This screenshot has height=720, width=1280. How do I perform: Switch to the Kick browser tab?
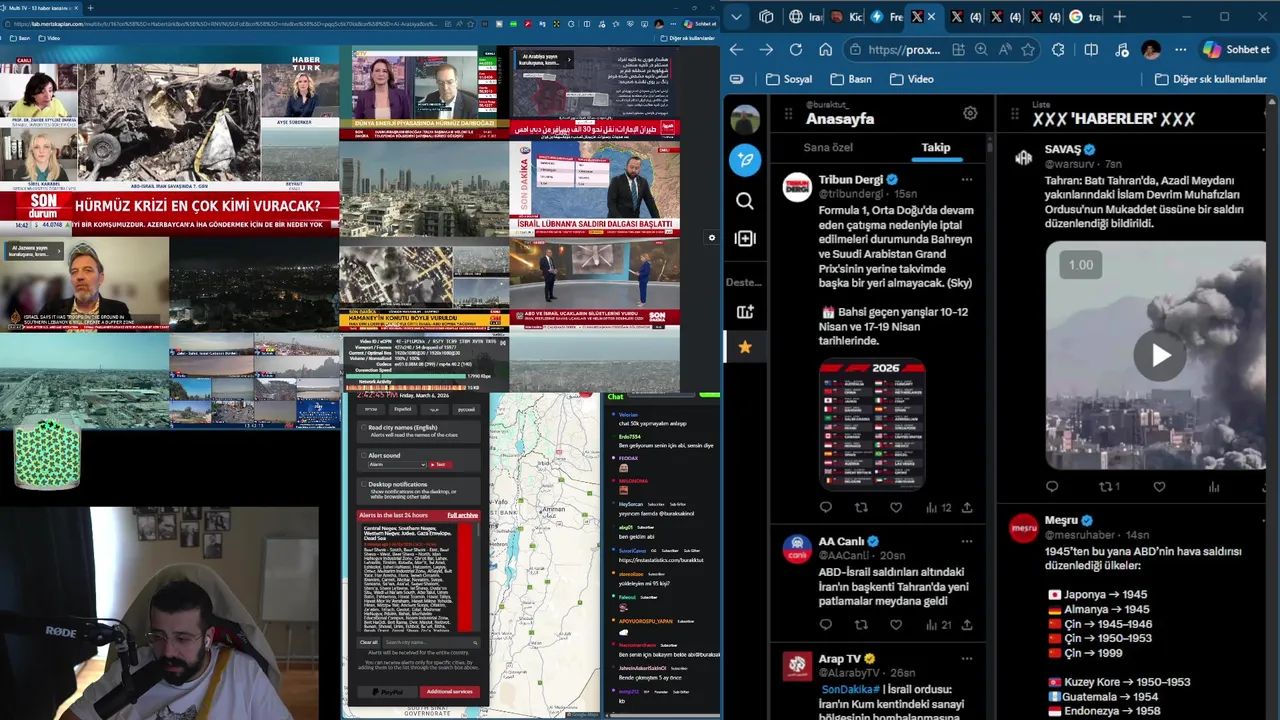click(846, 16)
